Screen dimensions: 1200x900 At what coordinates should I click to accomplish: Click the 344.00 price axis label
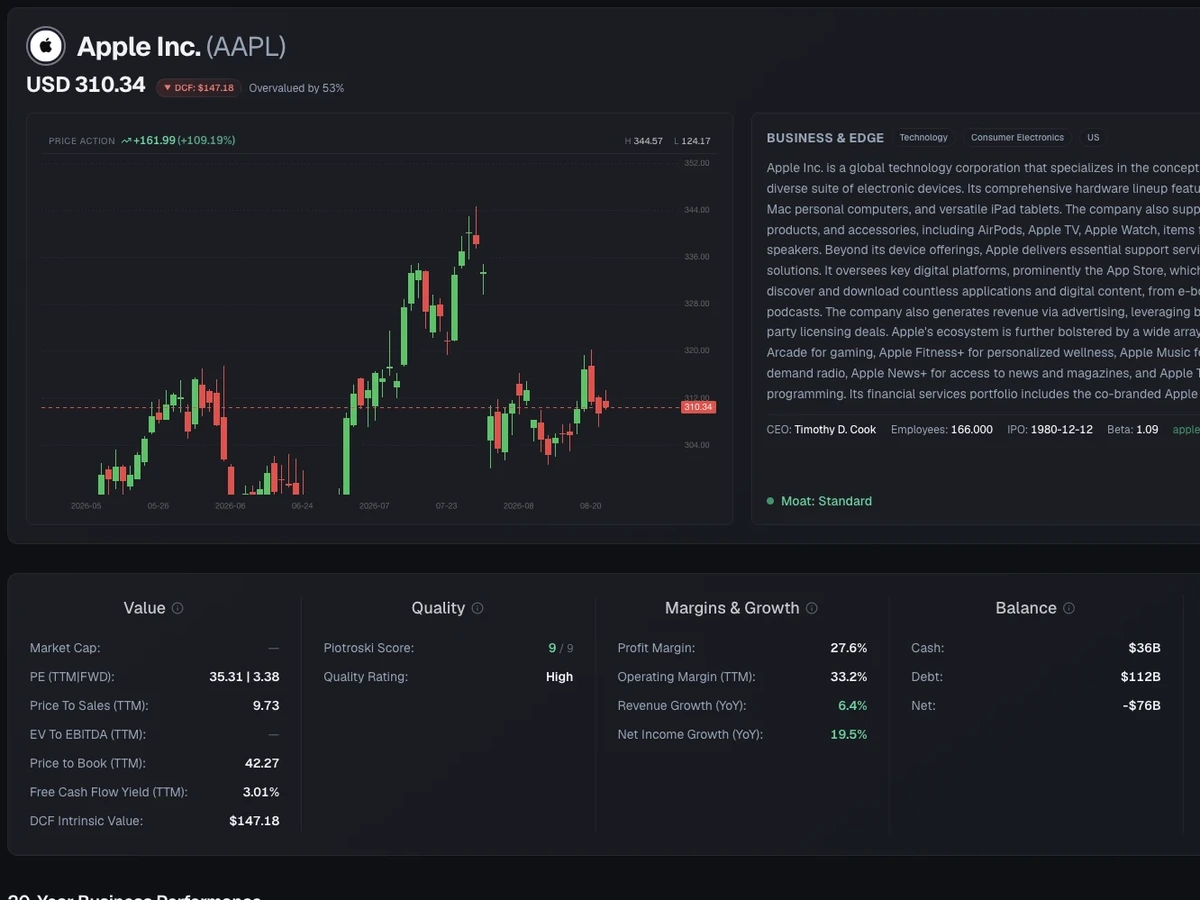(697, 210)
